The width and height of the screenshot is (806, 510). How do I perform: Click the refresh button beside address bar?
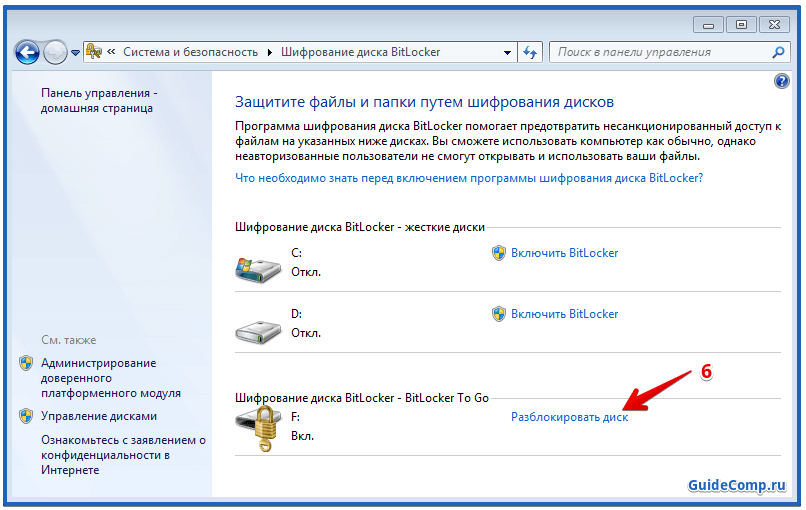[530, 52]
